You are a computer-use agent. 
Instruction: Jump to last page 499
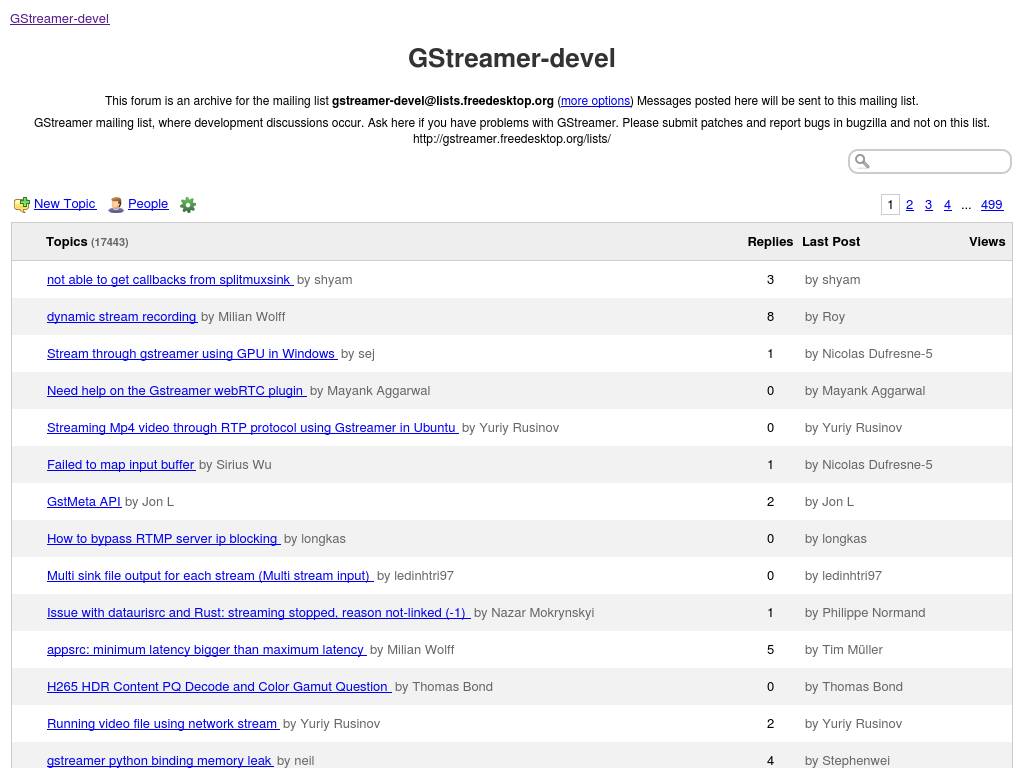(991, 204)
